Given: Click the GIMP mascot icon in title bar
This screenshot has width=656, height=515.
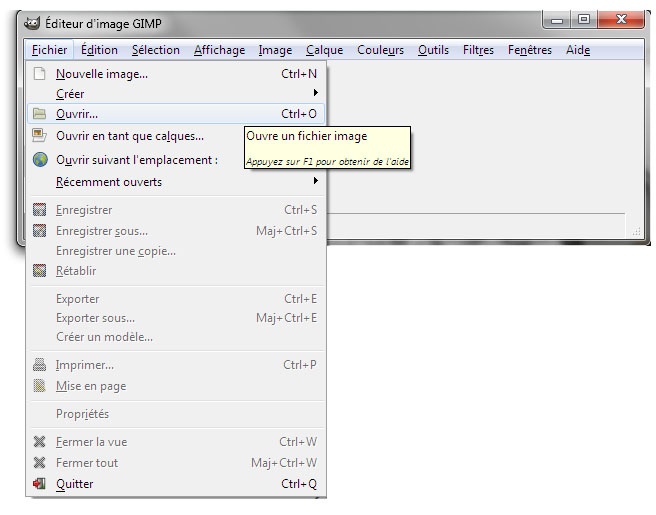Looking at the screenshot, I should pyautogui.click(x=32, y=23).
